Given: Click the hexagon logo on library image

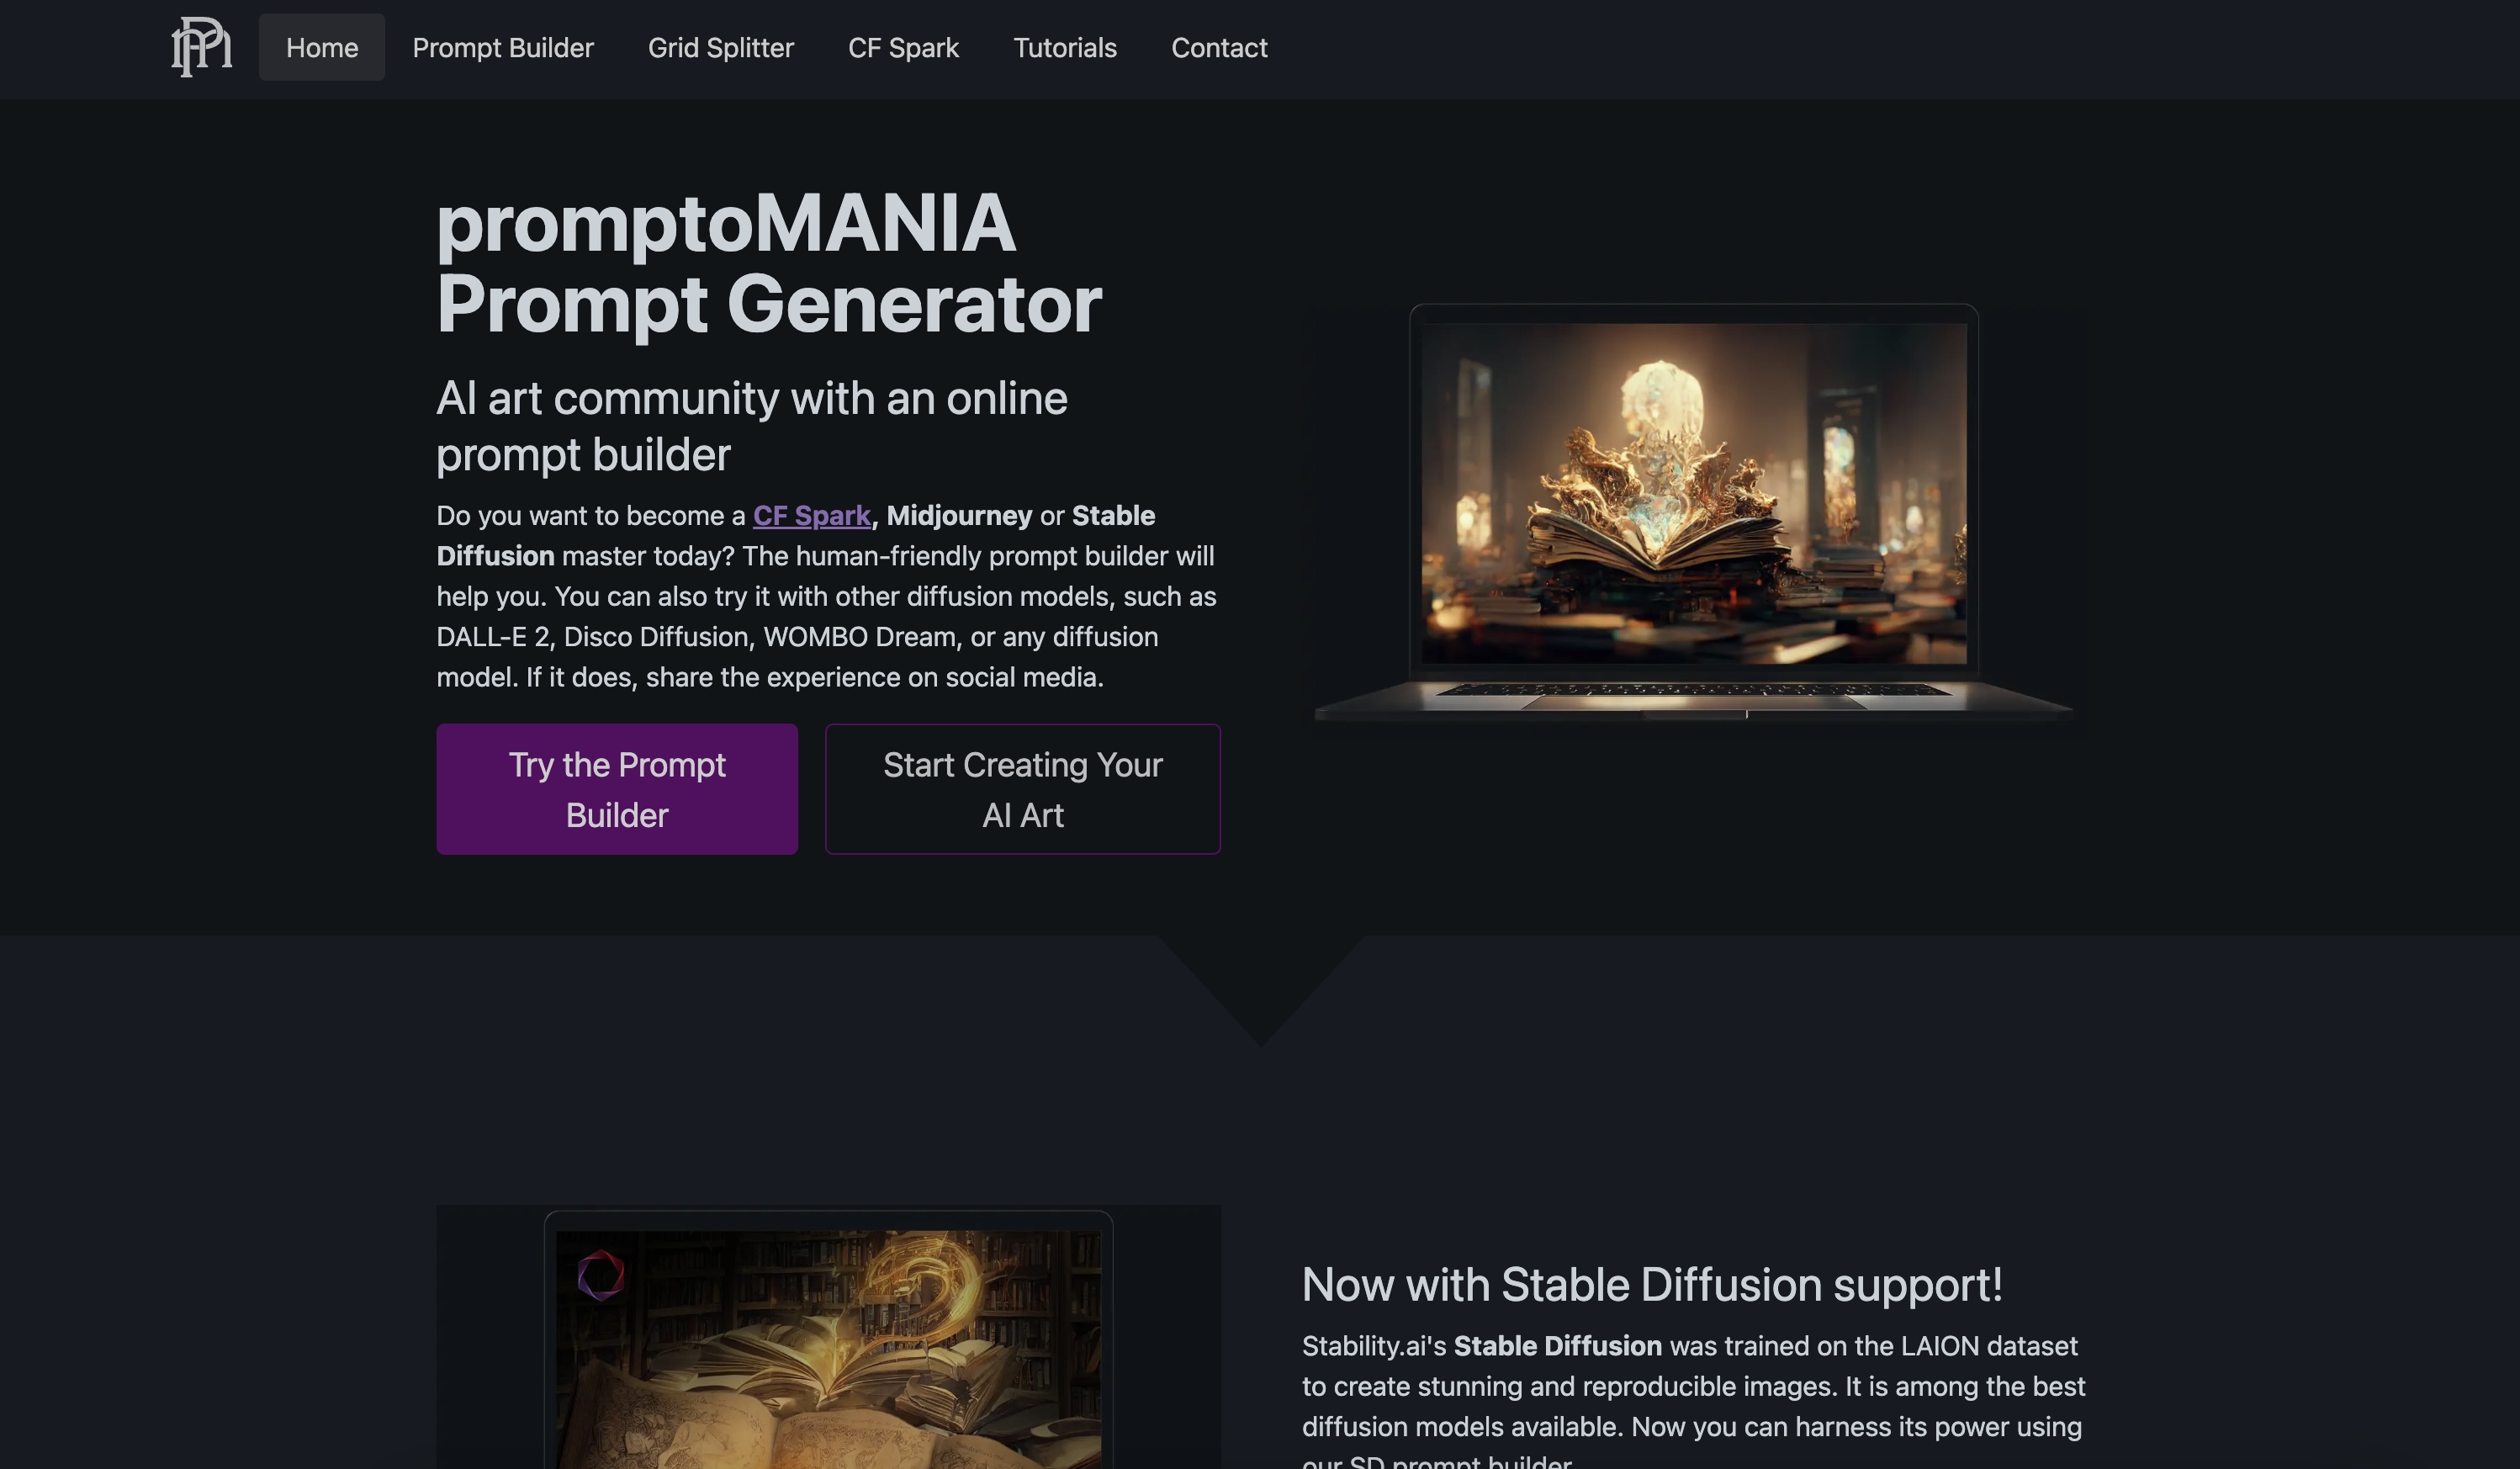Looking at the screenshot, I should click(x=601, y=1275).
